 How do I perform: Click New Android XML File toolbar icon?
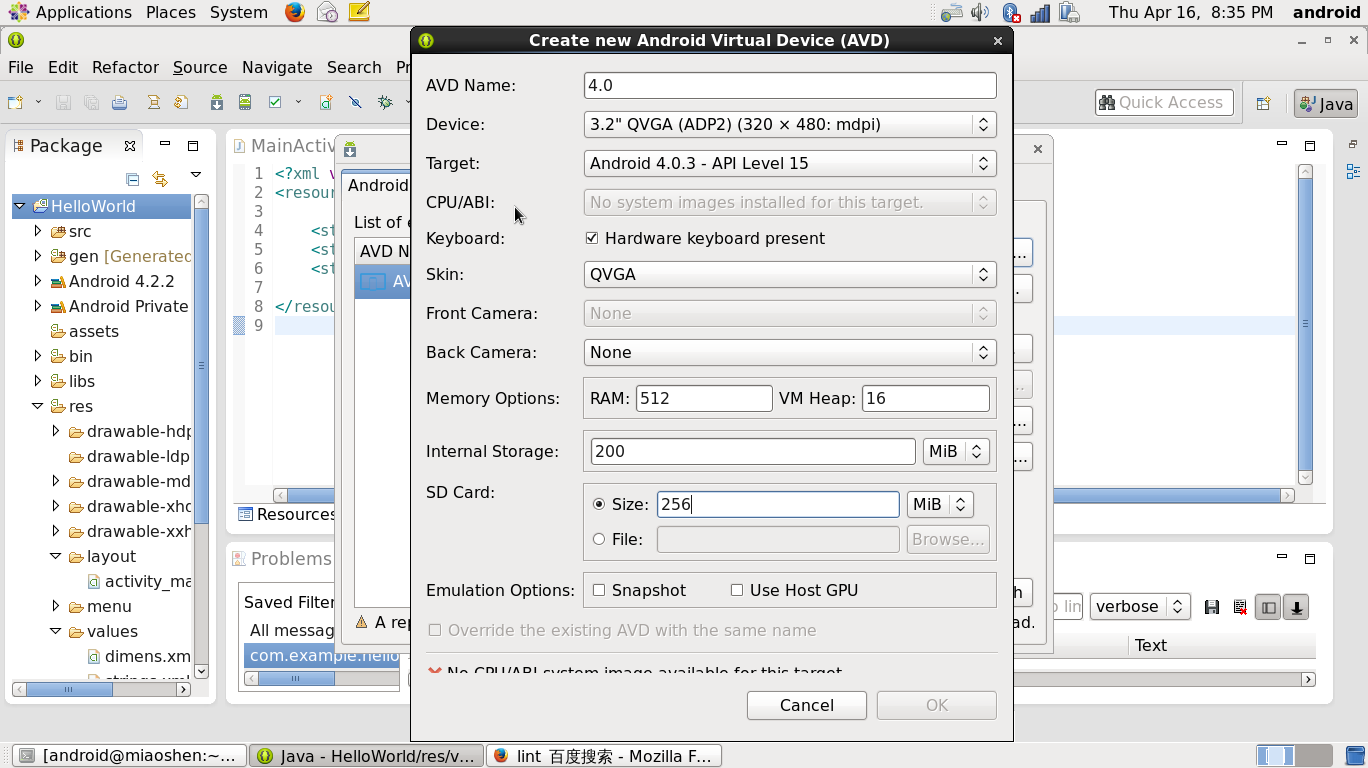pyautogui.click(x=326, y=102)
